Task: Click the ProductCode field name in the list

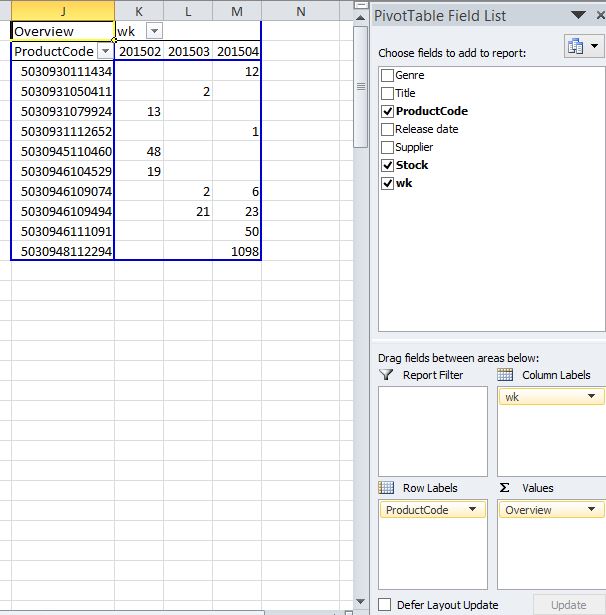Action: pos(431,111)
